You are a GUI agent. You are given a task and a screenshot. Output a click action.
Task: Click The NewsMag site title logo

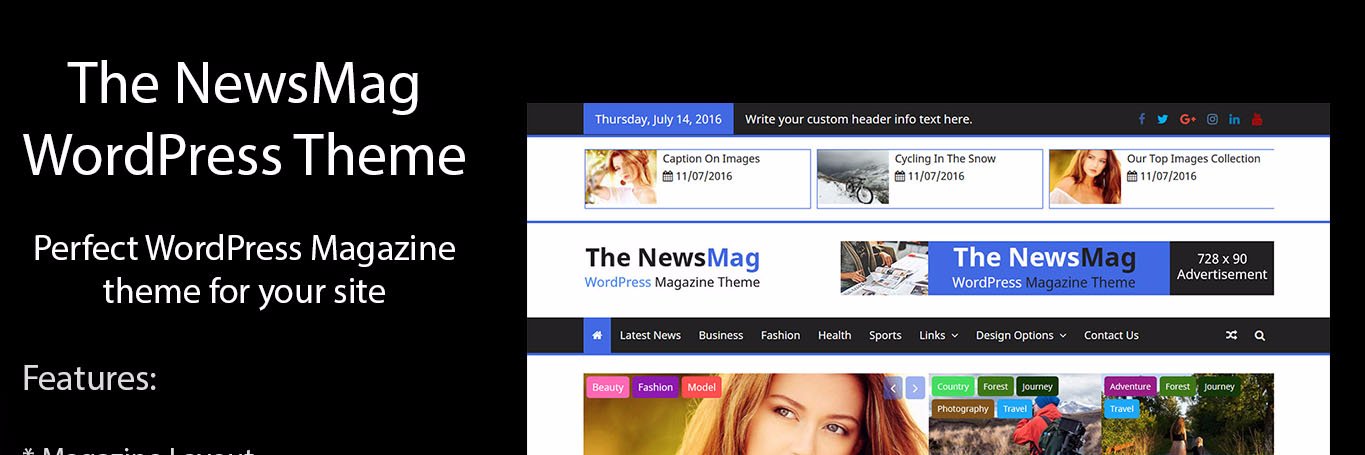click(672, 258)
